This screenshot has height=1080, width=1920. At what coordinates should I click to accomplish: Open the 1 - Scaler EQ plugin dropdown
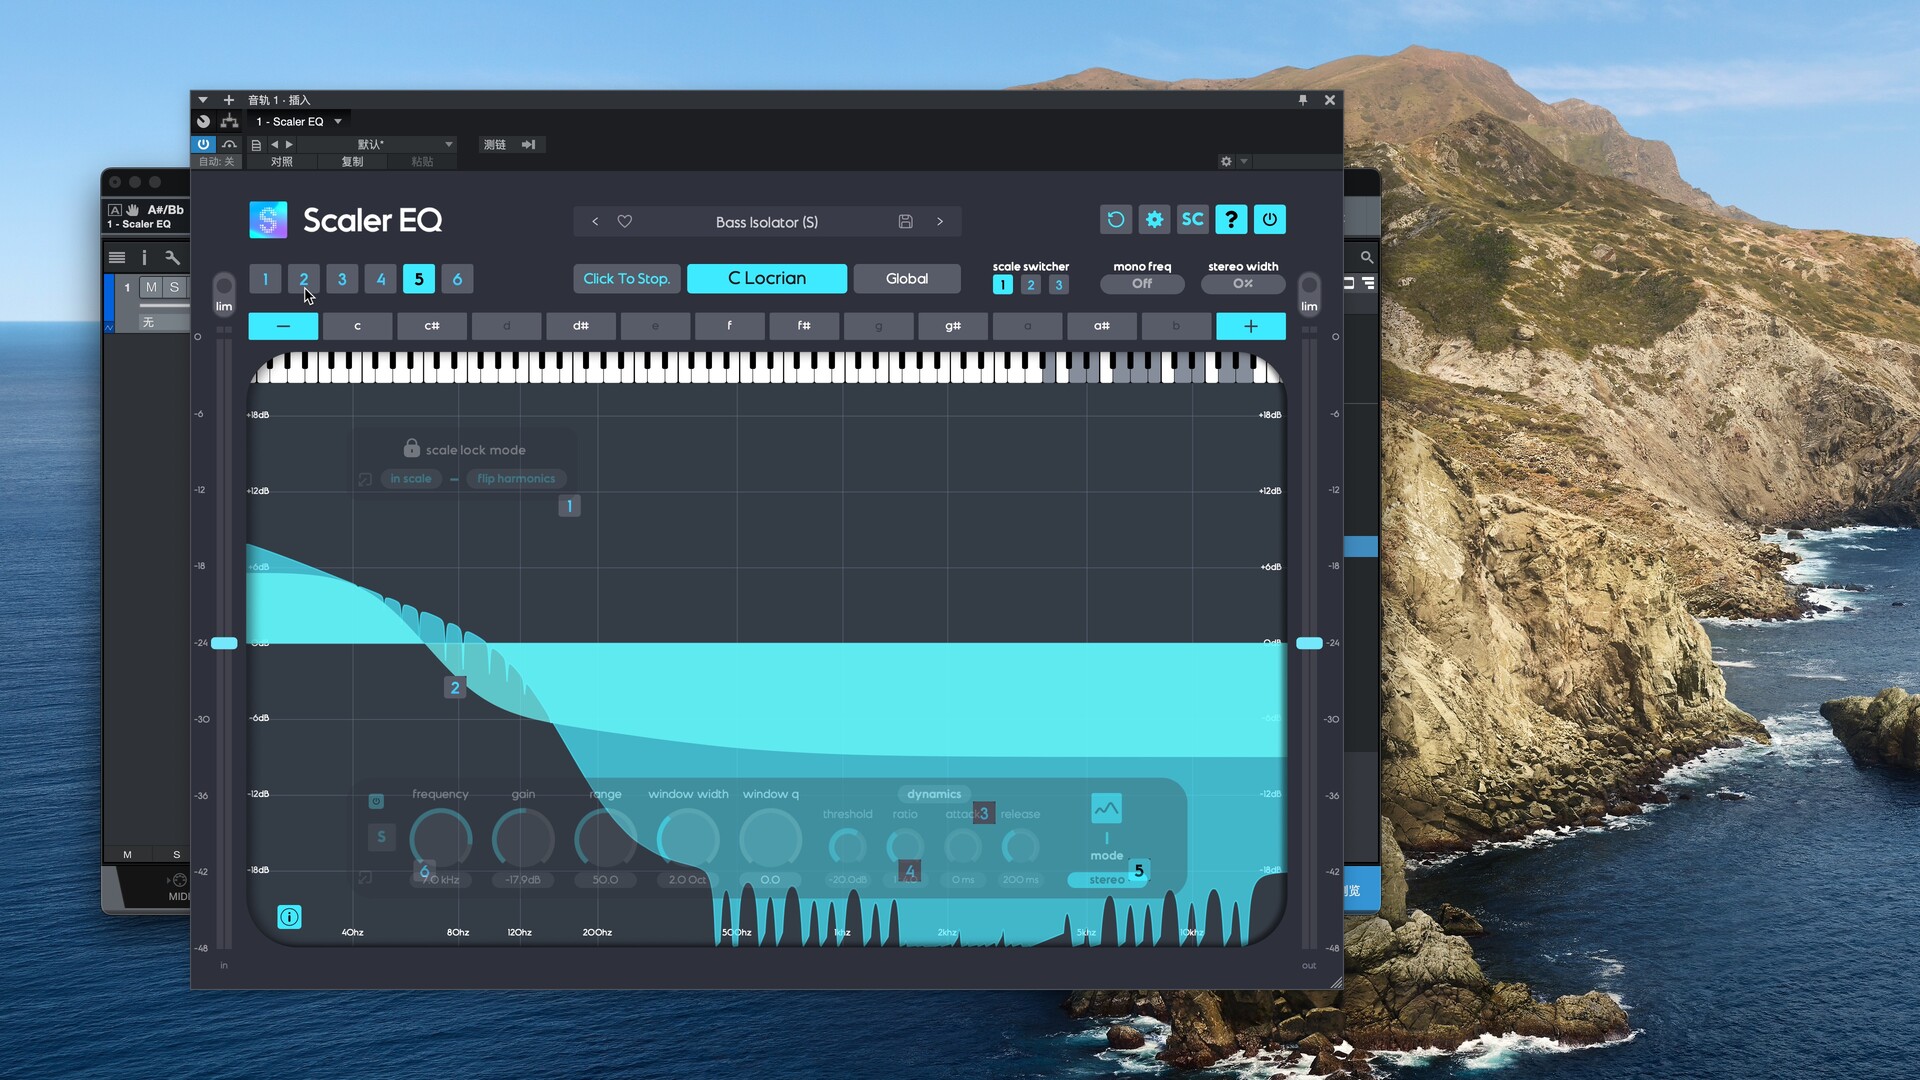299,121
